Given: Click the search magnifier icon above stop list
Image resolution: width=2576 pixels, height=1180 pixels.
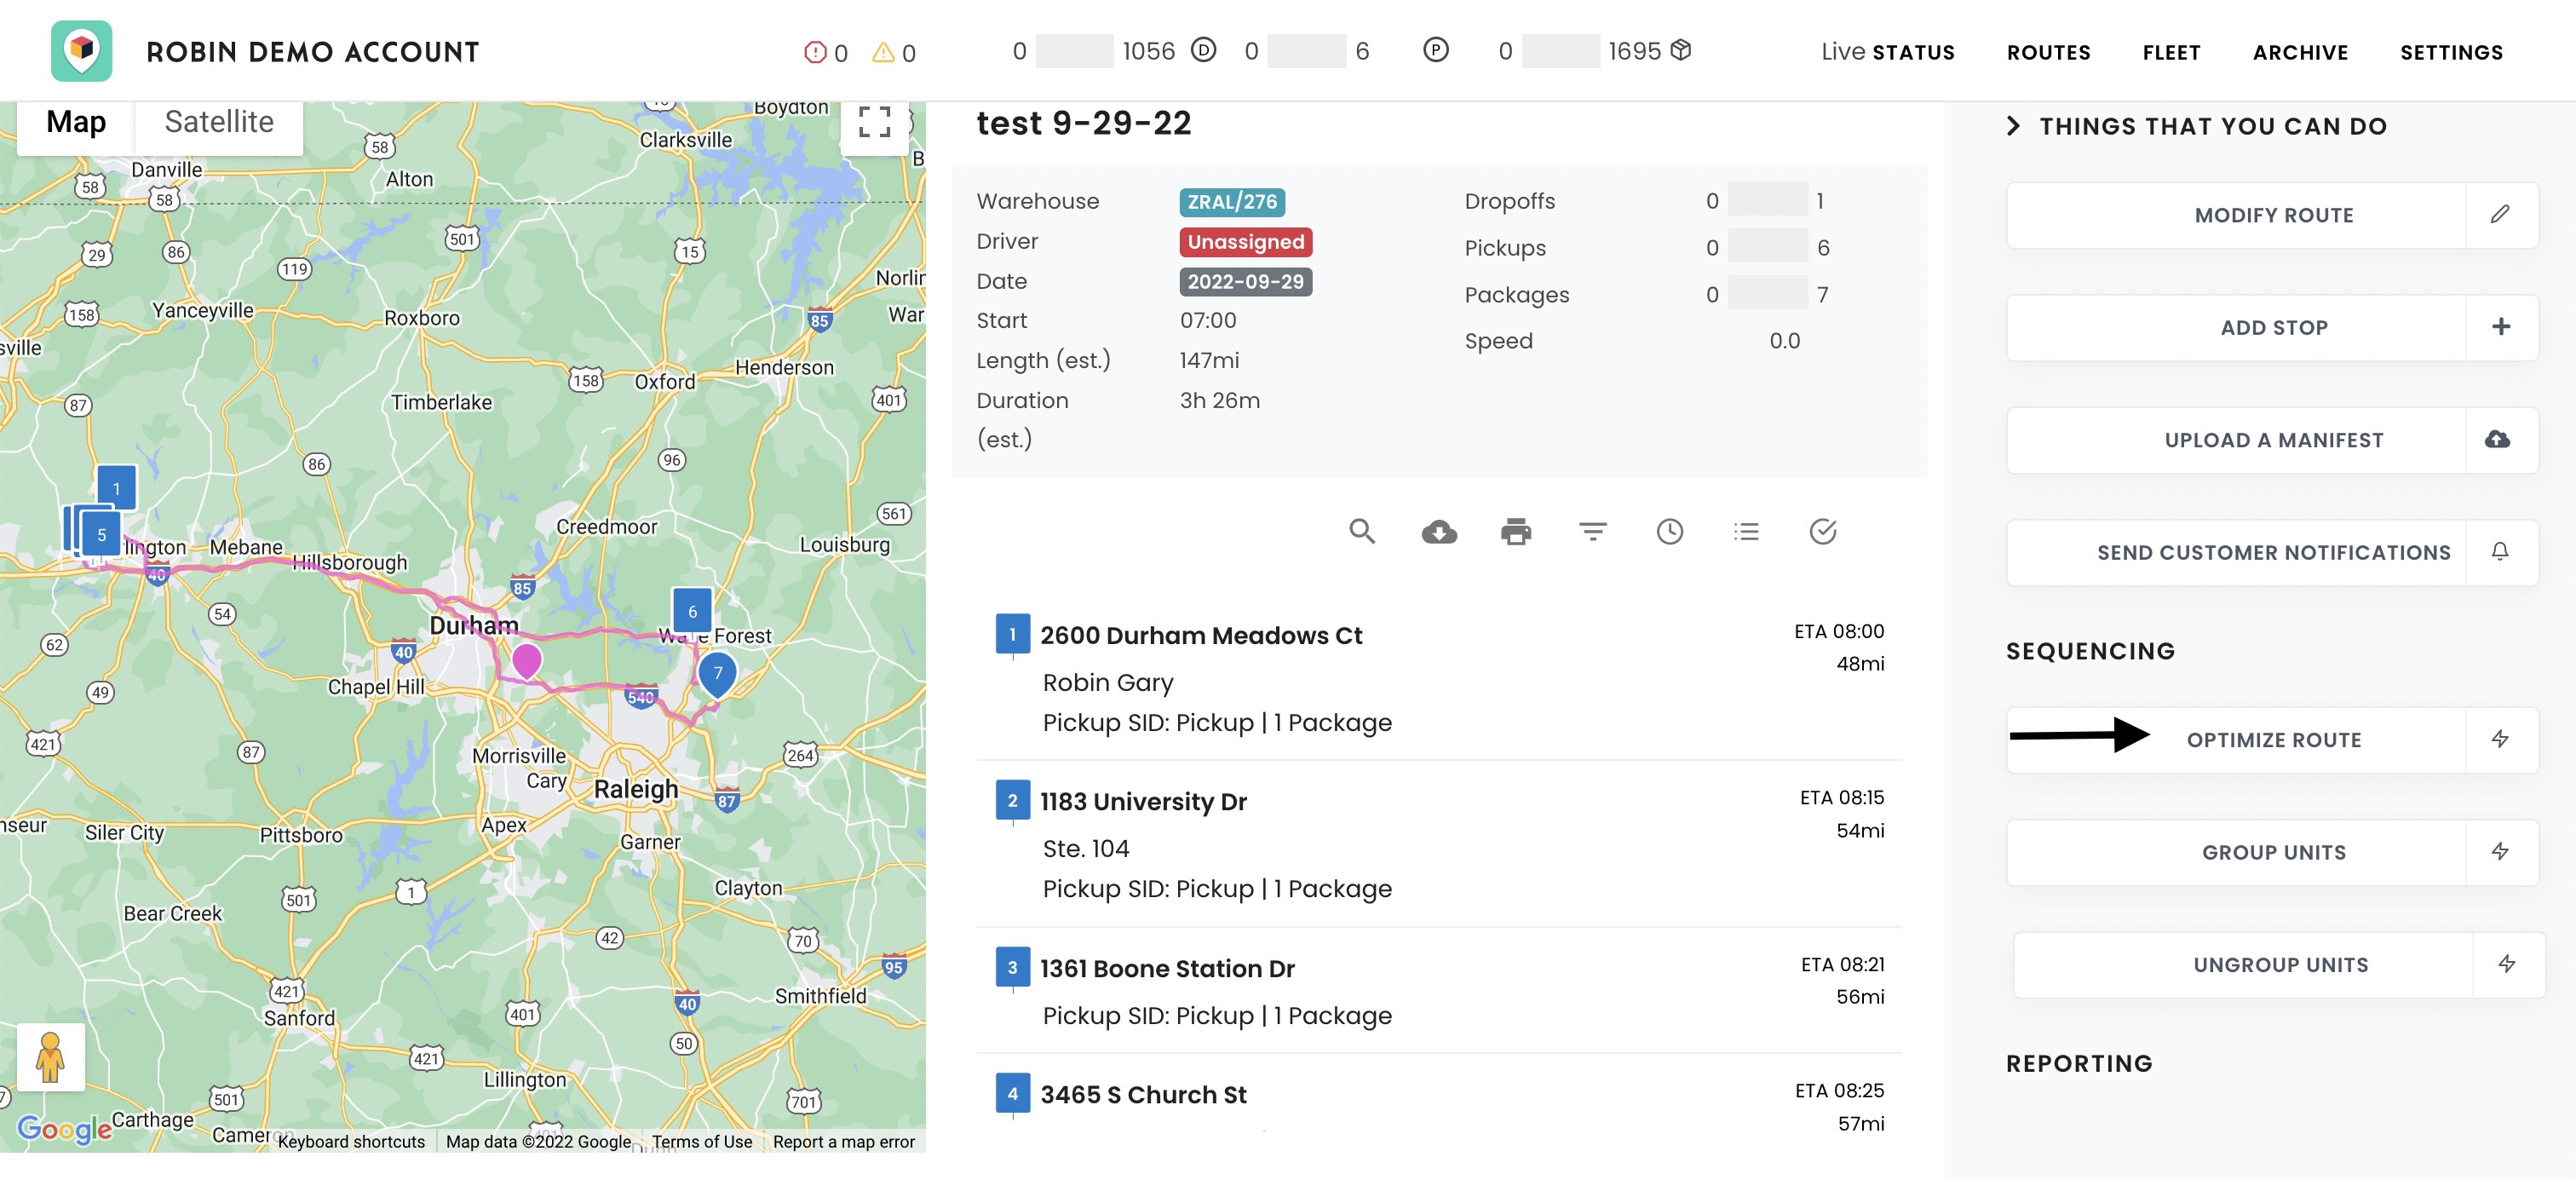Looking at the screenshot, I should coord(1361,531).
